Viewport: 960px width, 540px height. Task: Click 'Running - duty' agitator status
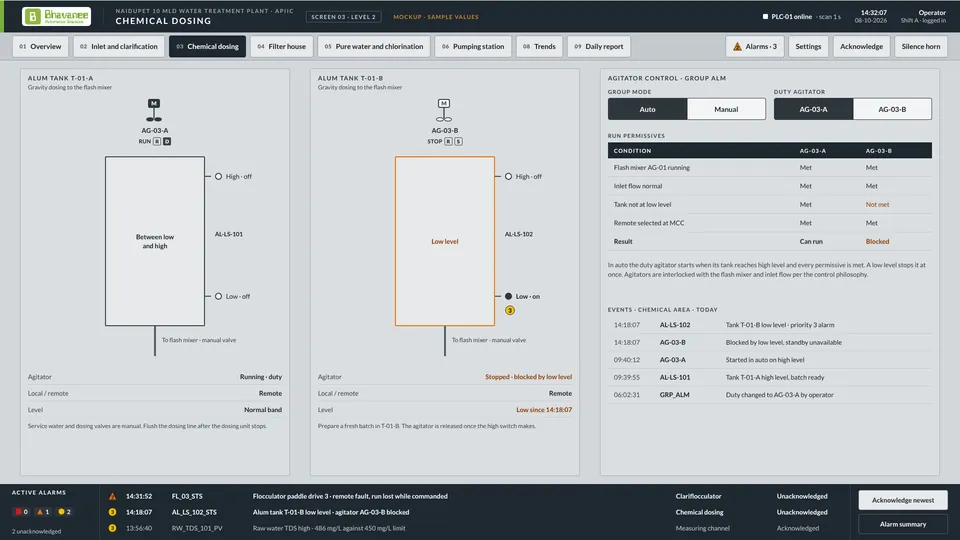click(261, 377)
